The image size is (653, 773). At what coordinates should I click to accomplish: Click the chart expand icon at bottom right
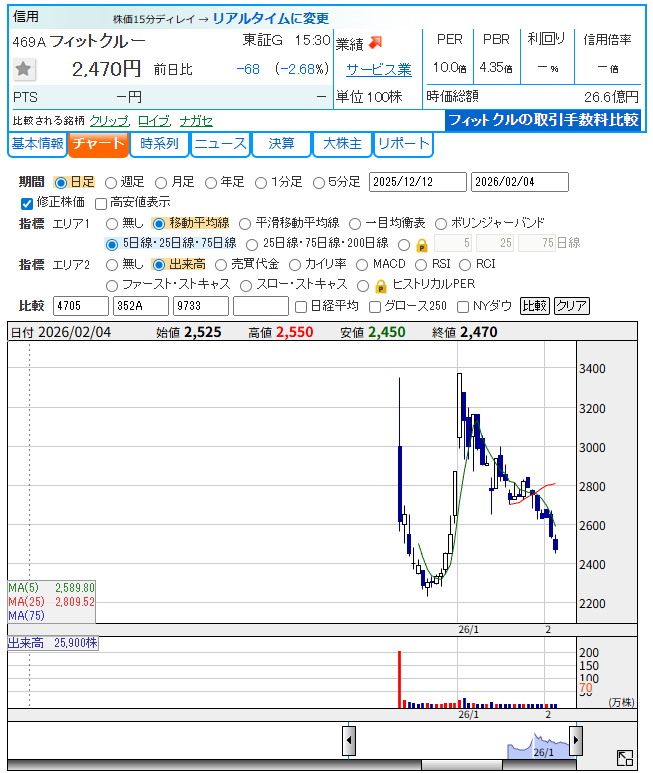[625, 758]
